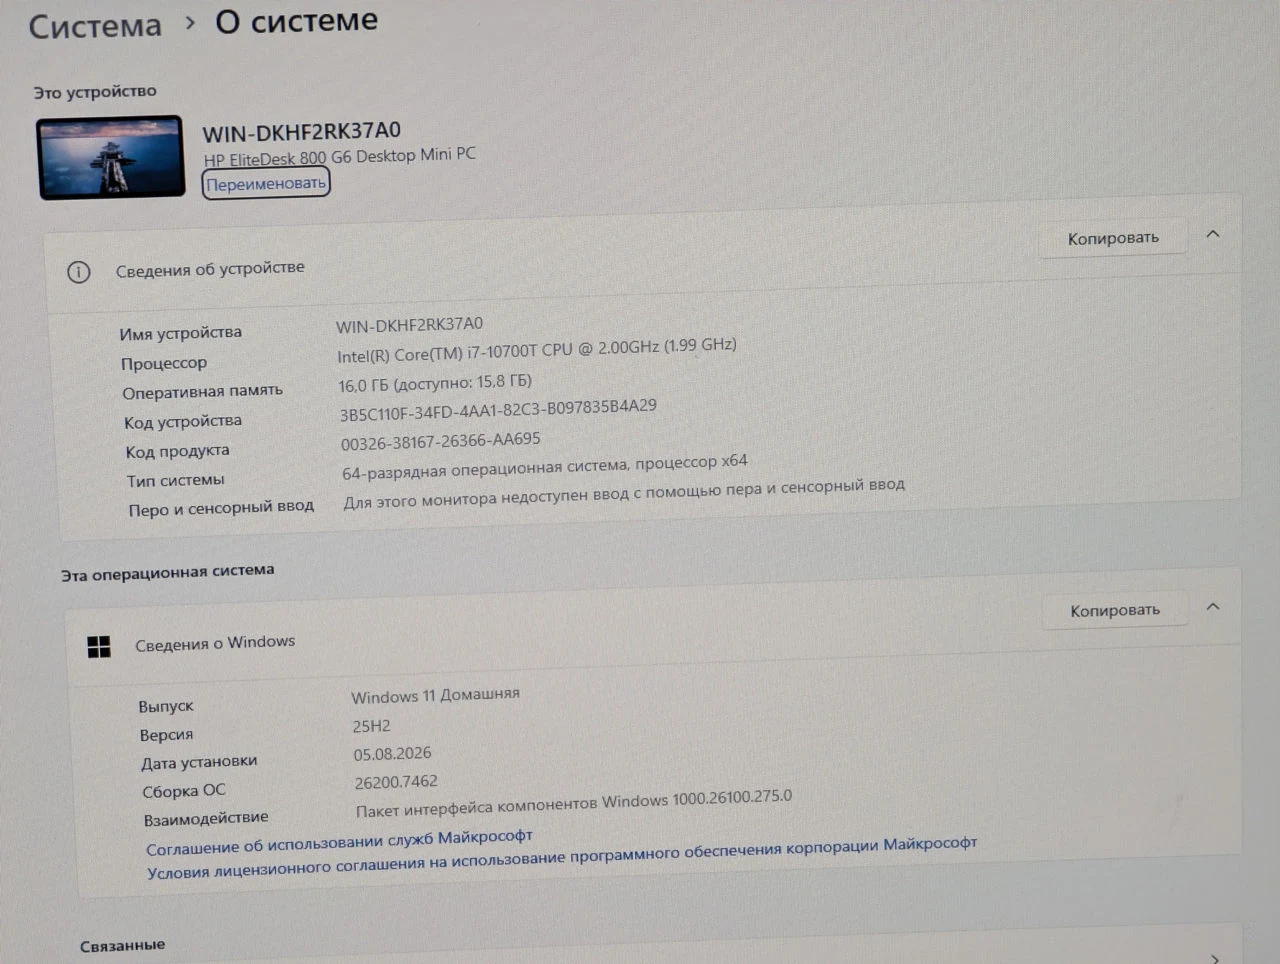
Task: Click the Тип системы label
Action: (176, 481)
